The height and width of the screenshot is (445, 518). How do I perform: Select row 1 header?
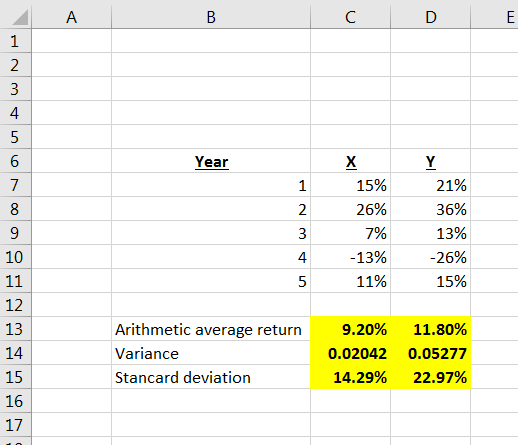tap(15, 41)
